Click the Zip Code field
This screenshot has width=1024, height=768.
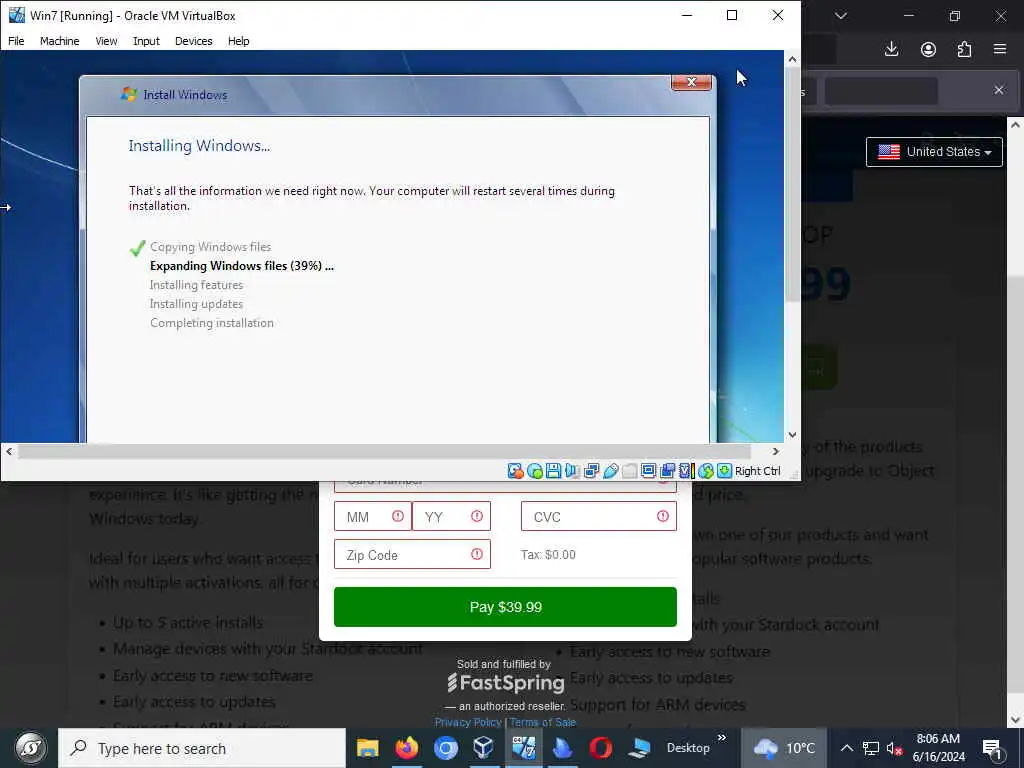coord(412,554)
